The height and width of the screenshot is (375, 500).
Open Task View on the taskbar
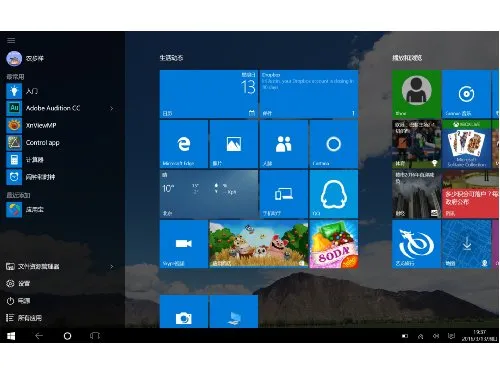click(95, 336)
